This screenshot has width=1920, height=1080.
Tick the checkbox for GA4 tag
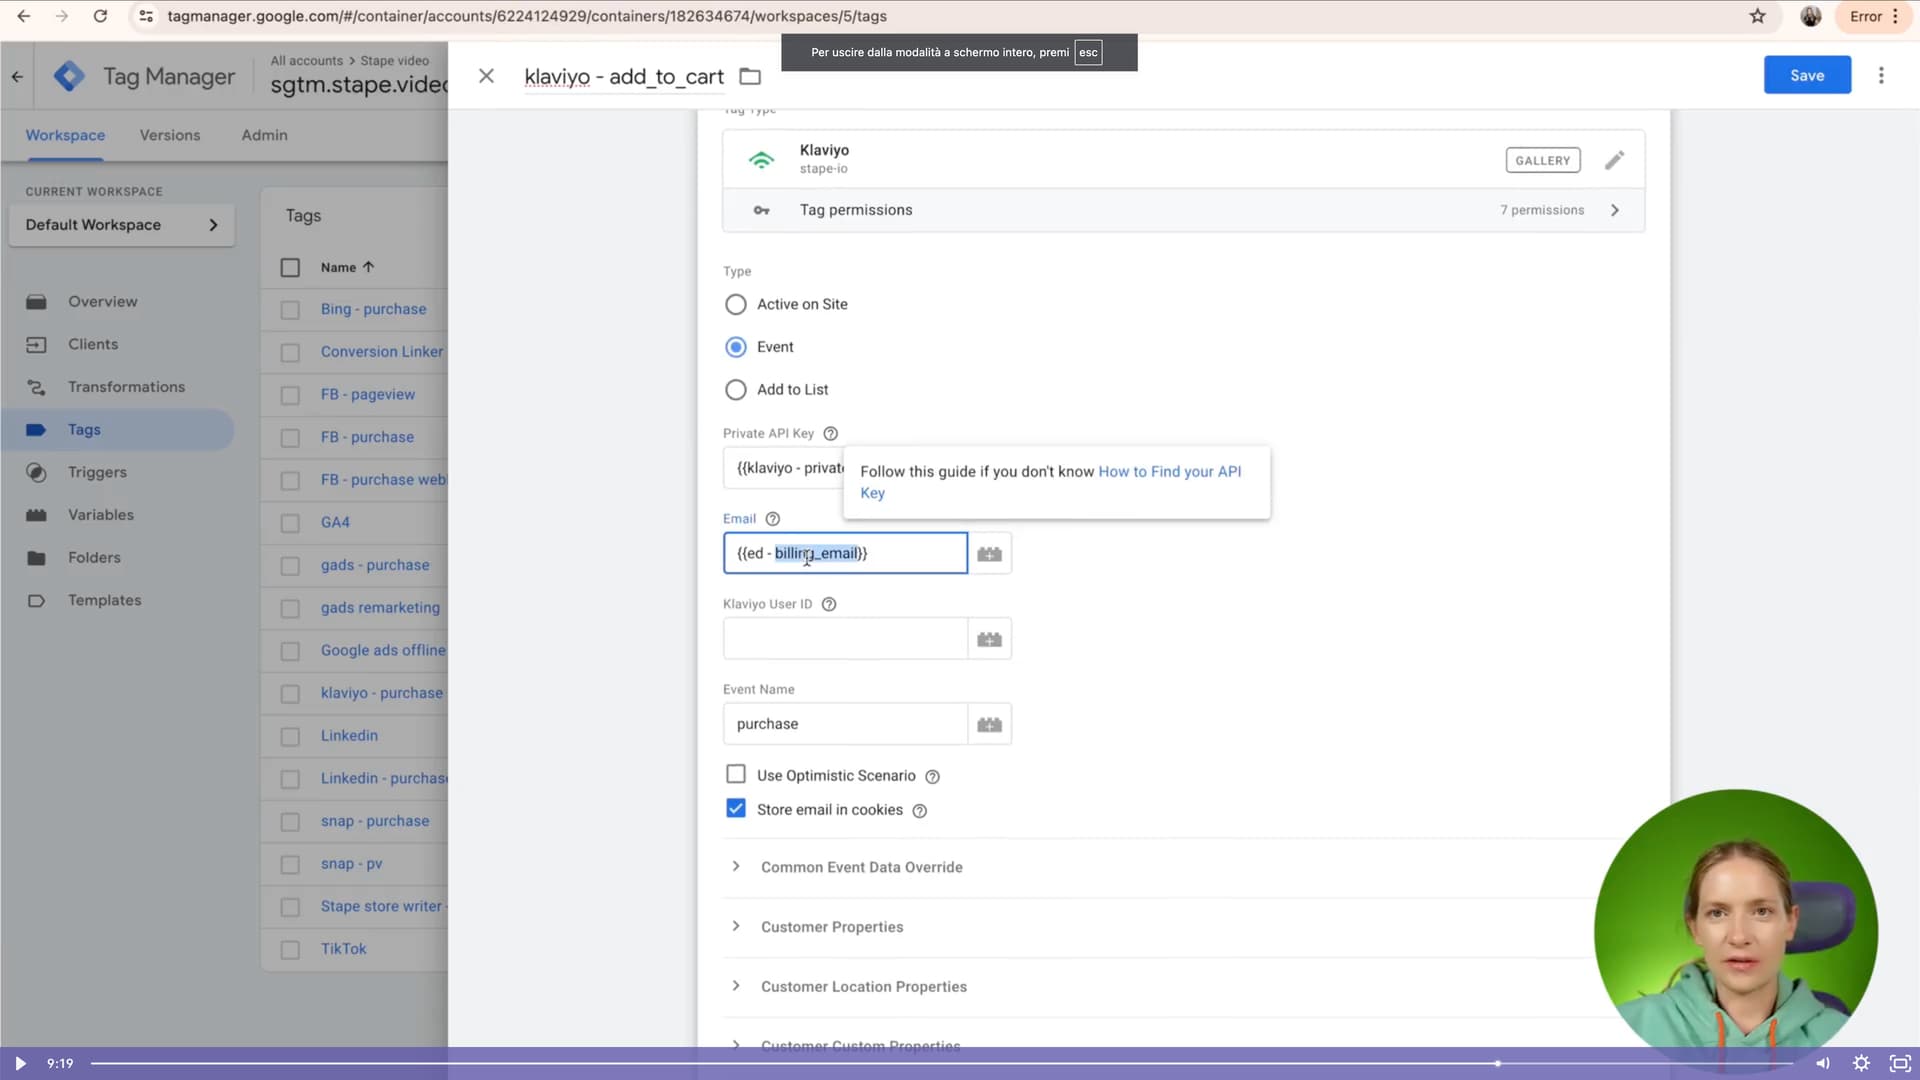290,523
